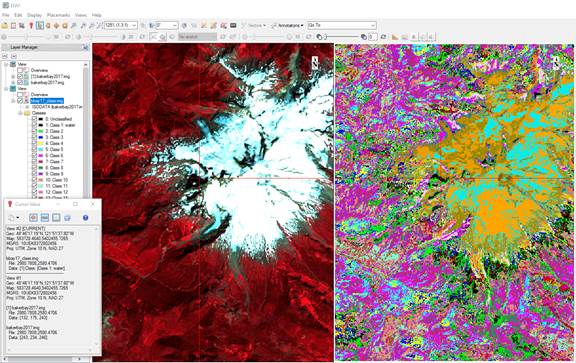Viewport: 576px width, 363px height.
Task: Open the zoom scale combo box
Action: tap(121, 25)
